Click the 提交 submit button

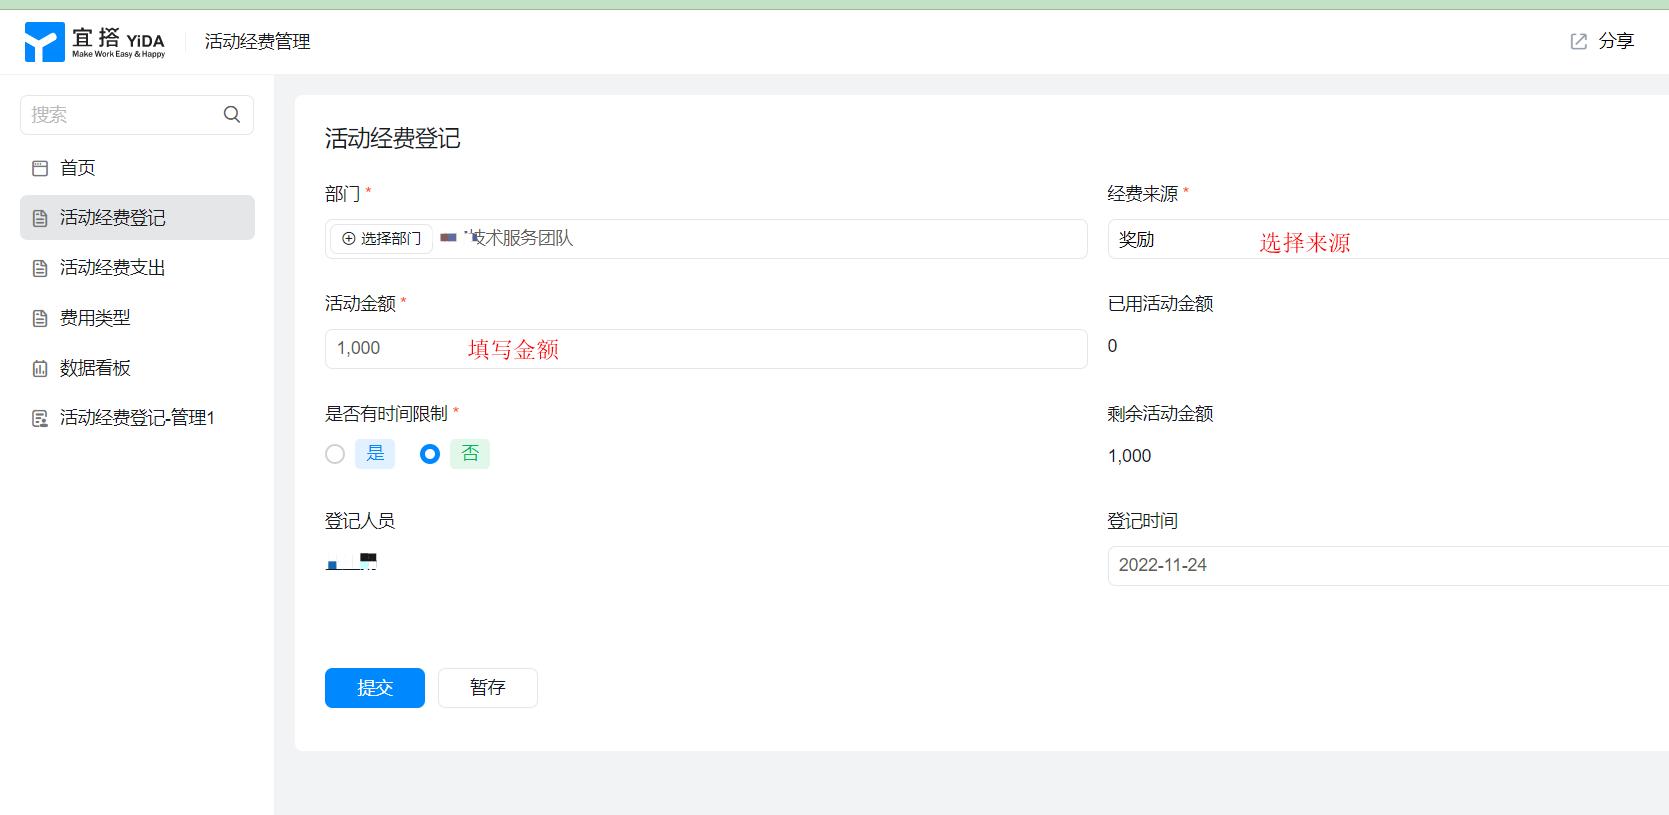tap(375, 688)
